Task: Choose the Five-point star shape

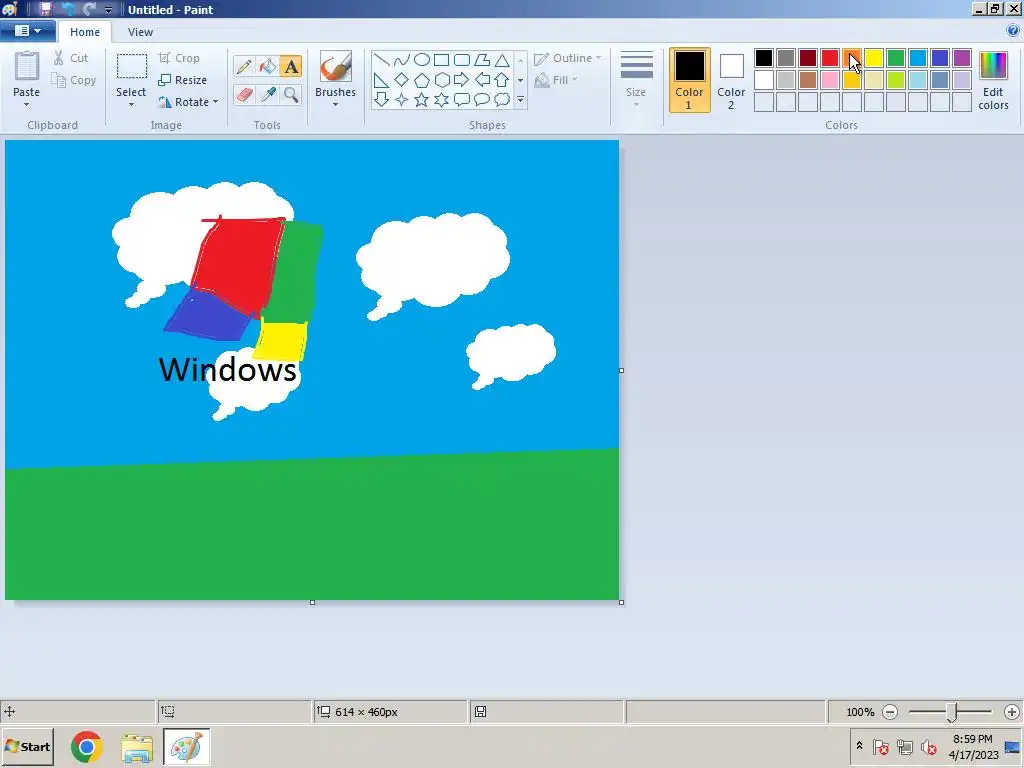Action: (x=422, y=99)
